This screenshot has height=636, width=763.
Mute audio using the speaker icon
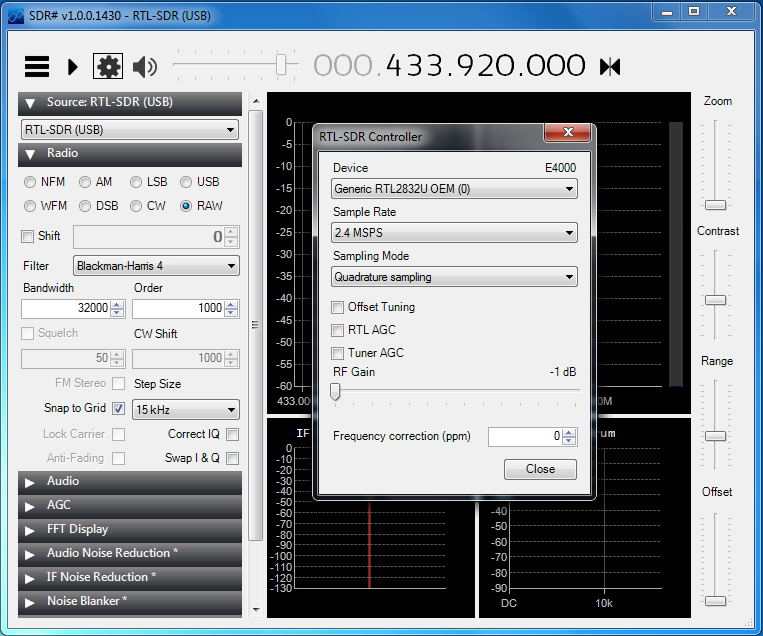[x=145, y=67]
